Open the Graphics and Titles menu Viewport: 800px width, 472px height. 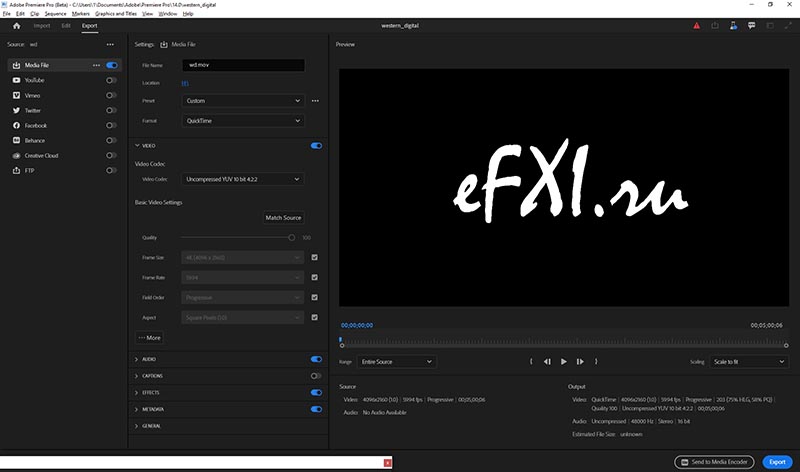(116, 14)
